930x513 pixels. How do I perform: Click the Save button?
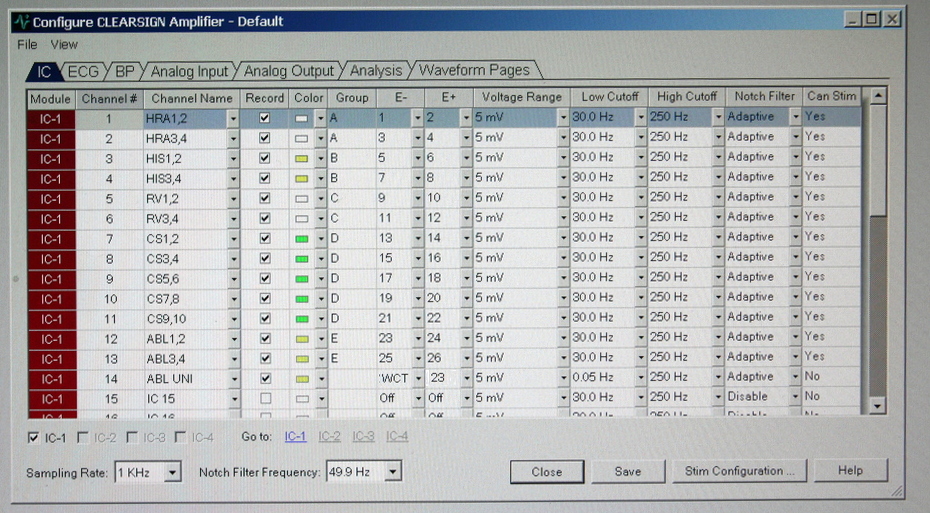click(x=628, y=471)
